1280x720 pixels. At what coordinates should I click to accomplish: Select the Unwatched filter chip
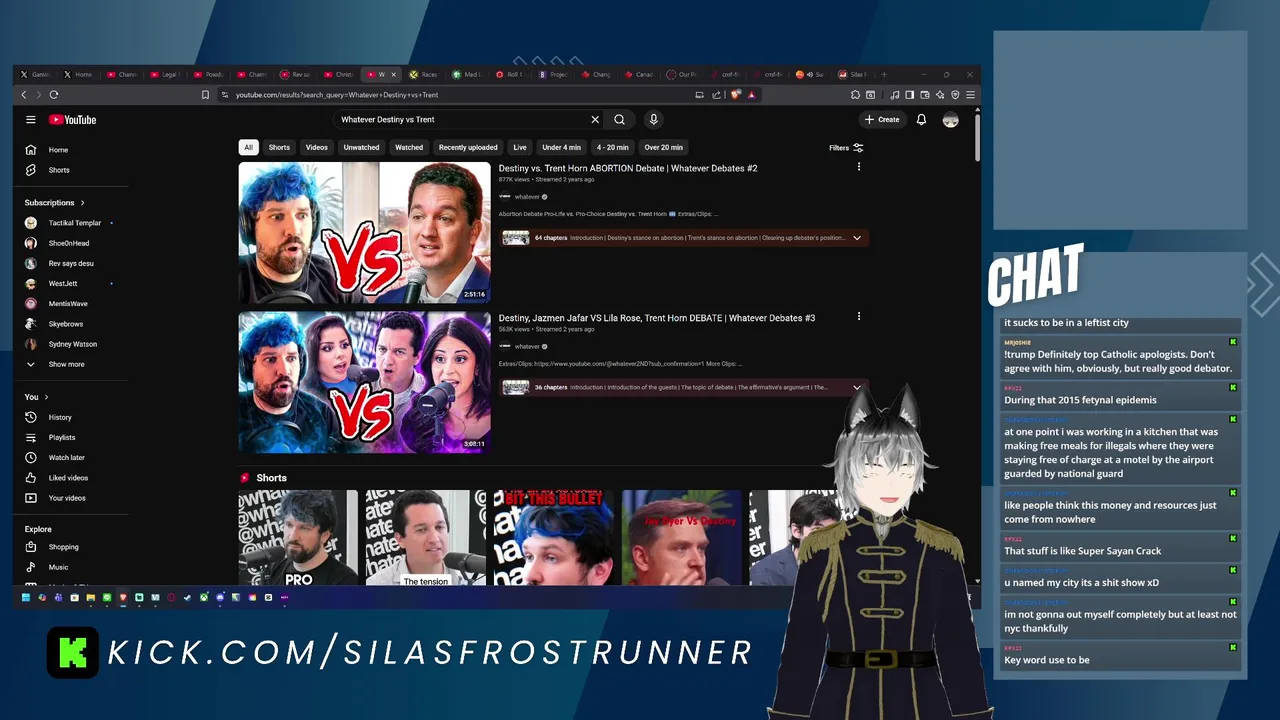point(361,147)
